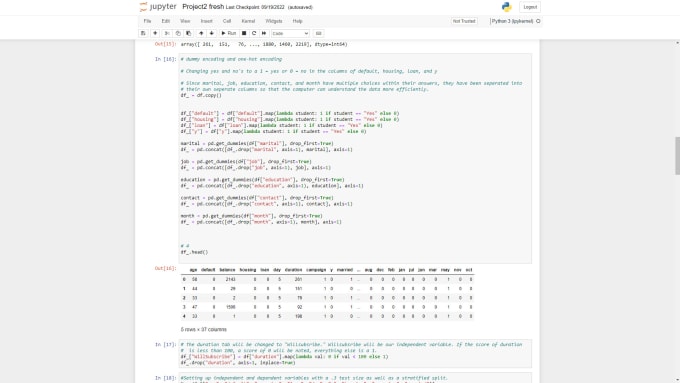Open the Insert menu

206,21
